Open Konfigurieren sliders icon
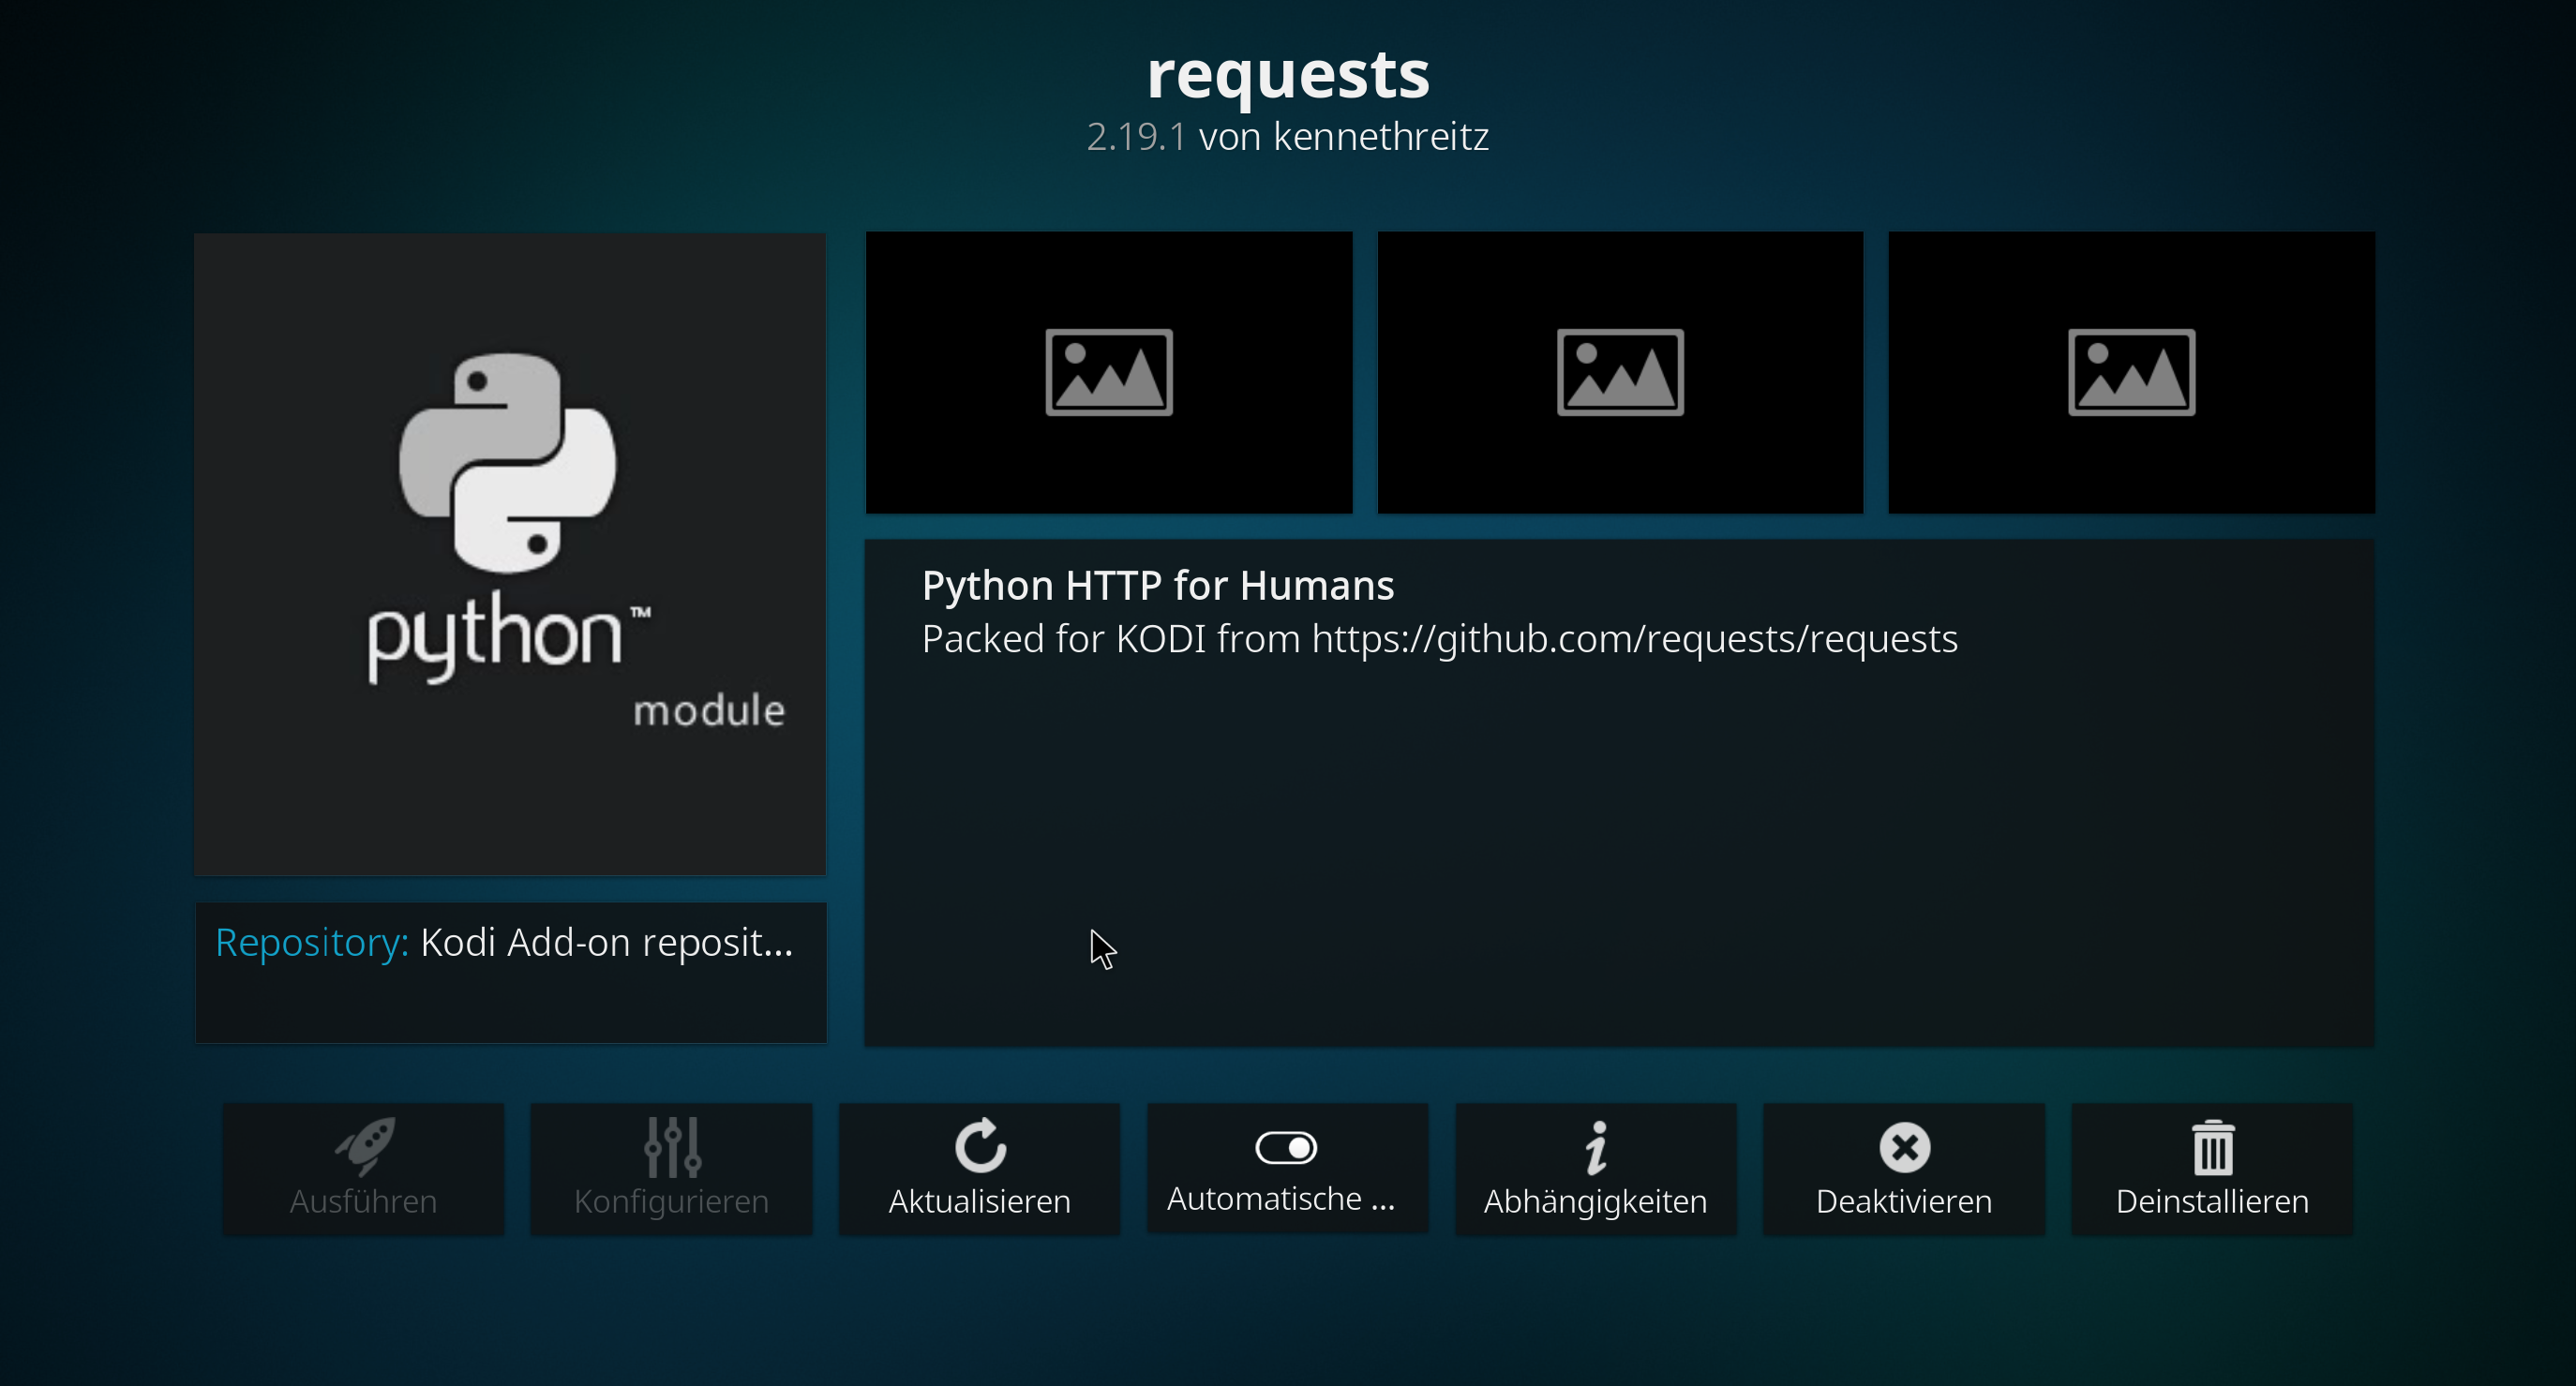This screenshot has height=1386, width=2576. (672, 1147)
